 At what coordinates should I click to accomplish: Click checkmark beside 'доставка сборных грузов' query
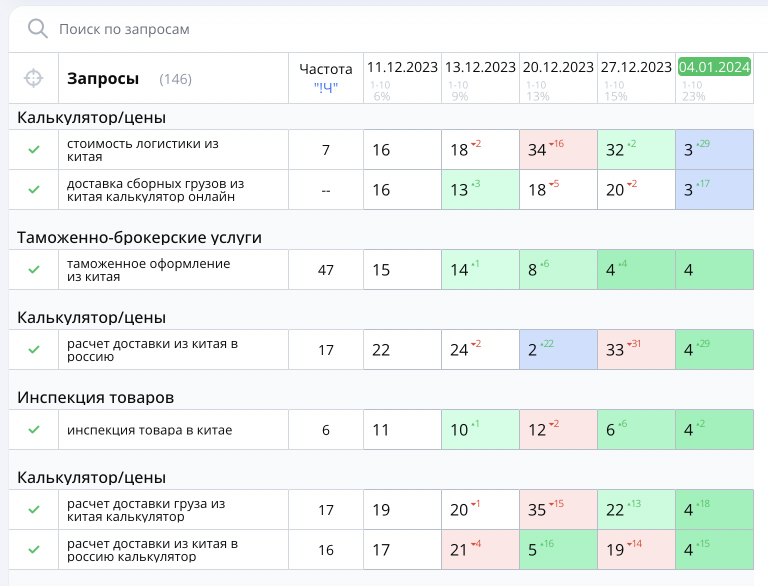[34, 190]
